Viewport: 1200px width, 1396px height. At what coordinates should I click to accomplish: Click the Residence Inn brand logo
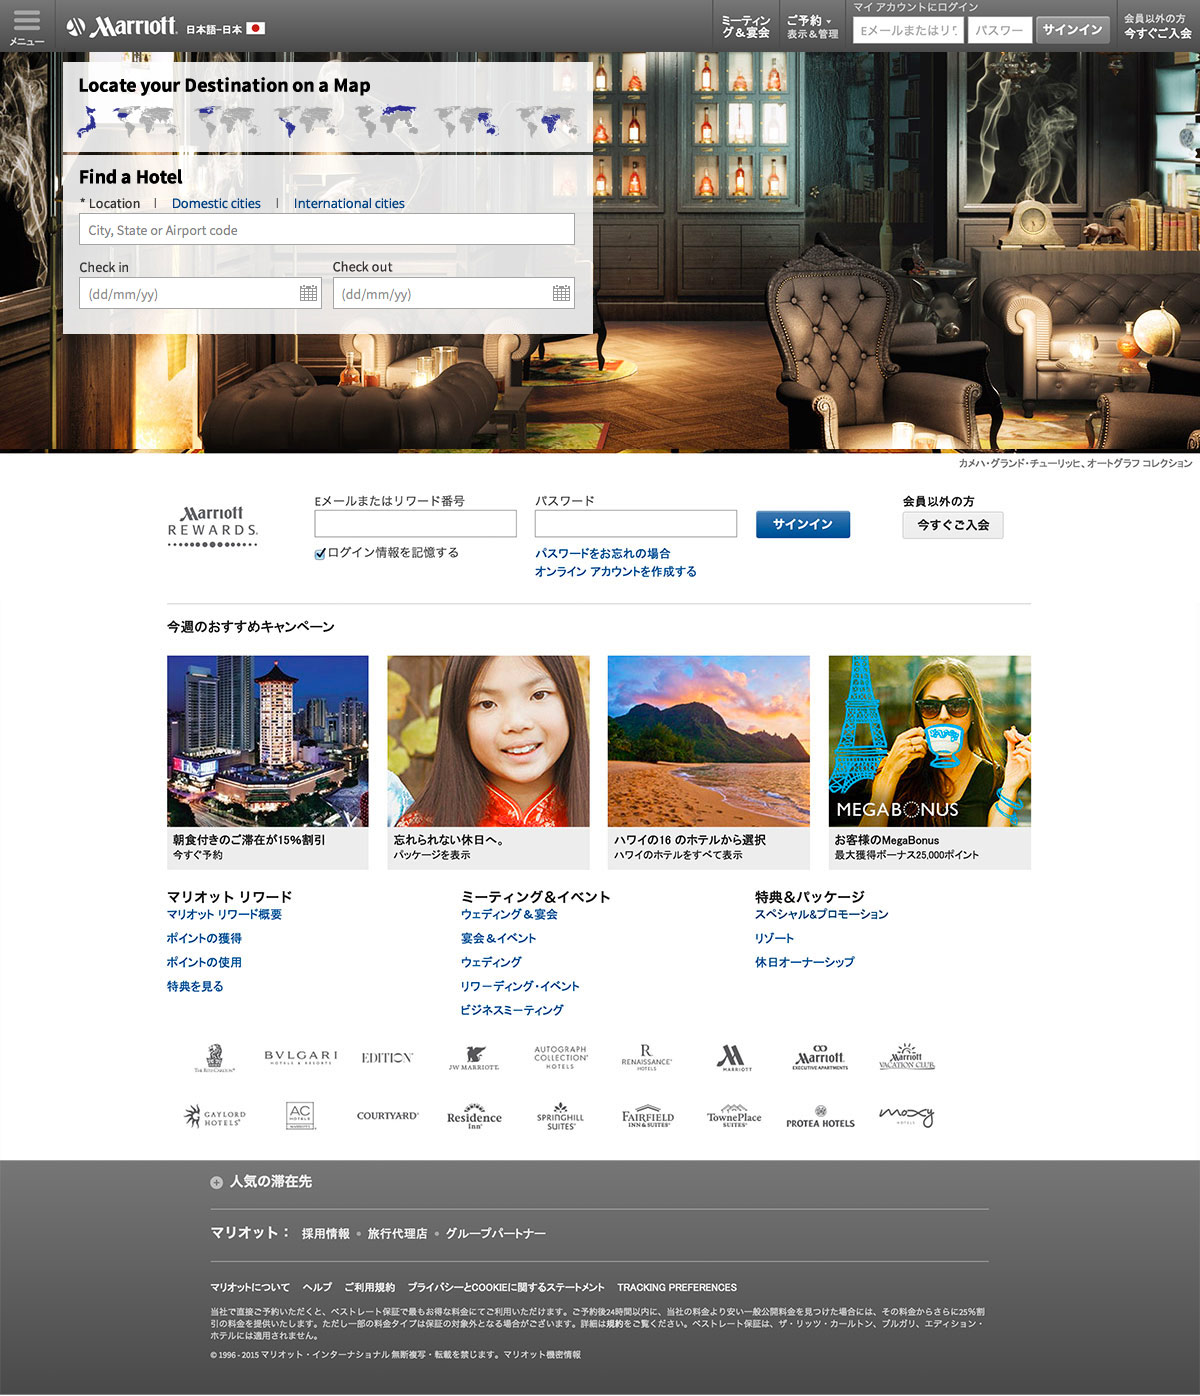(474, 1117)
